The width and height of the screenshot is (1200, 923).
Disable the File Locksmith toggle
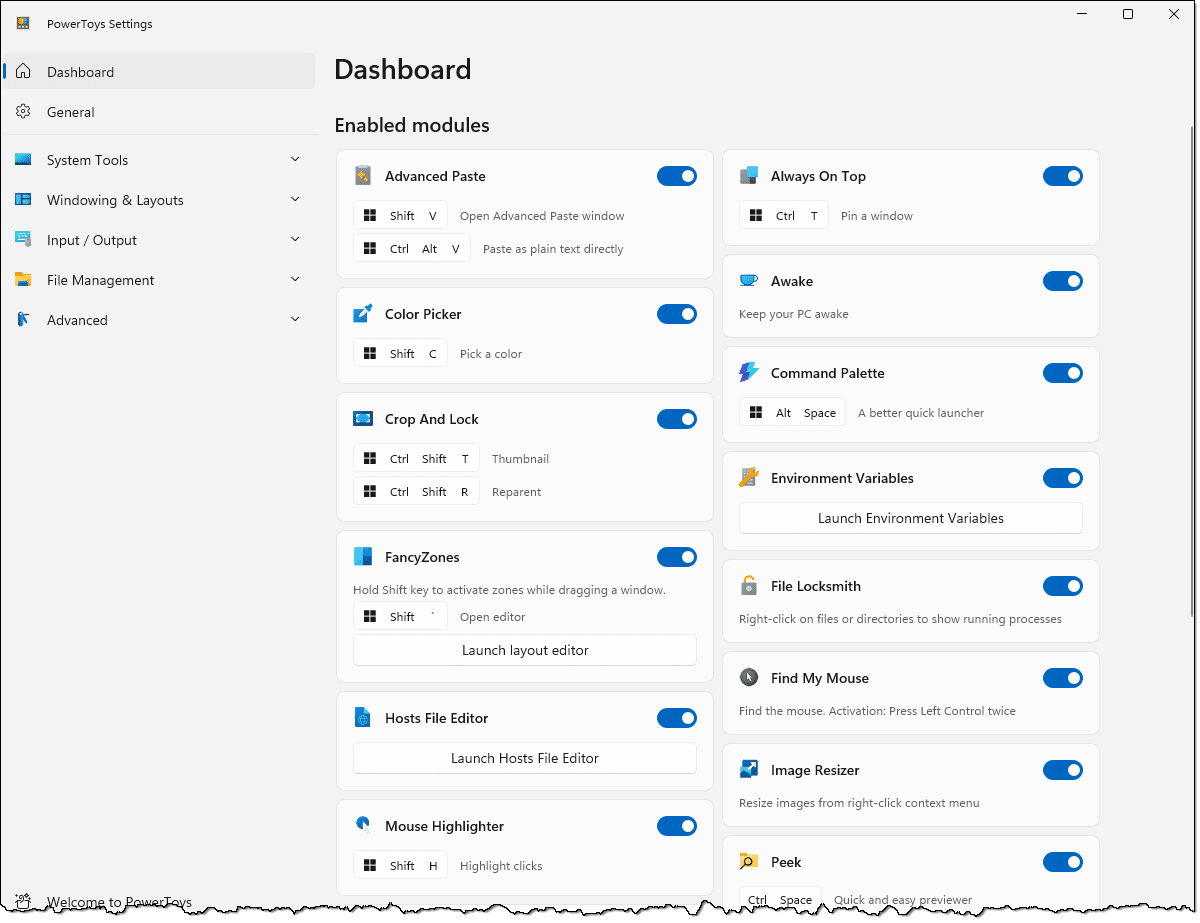pos(1063,586)
